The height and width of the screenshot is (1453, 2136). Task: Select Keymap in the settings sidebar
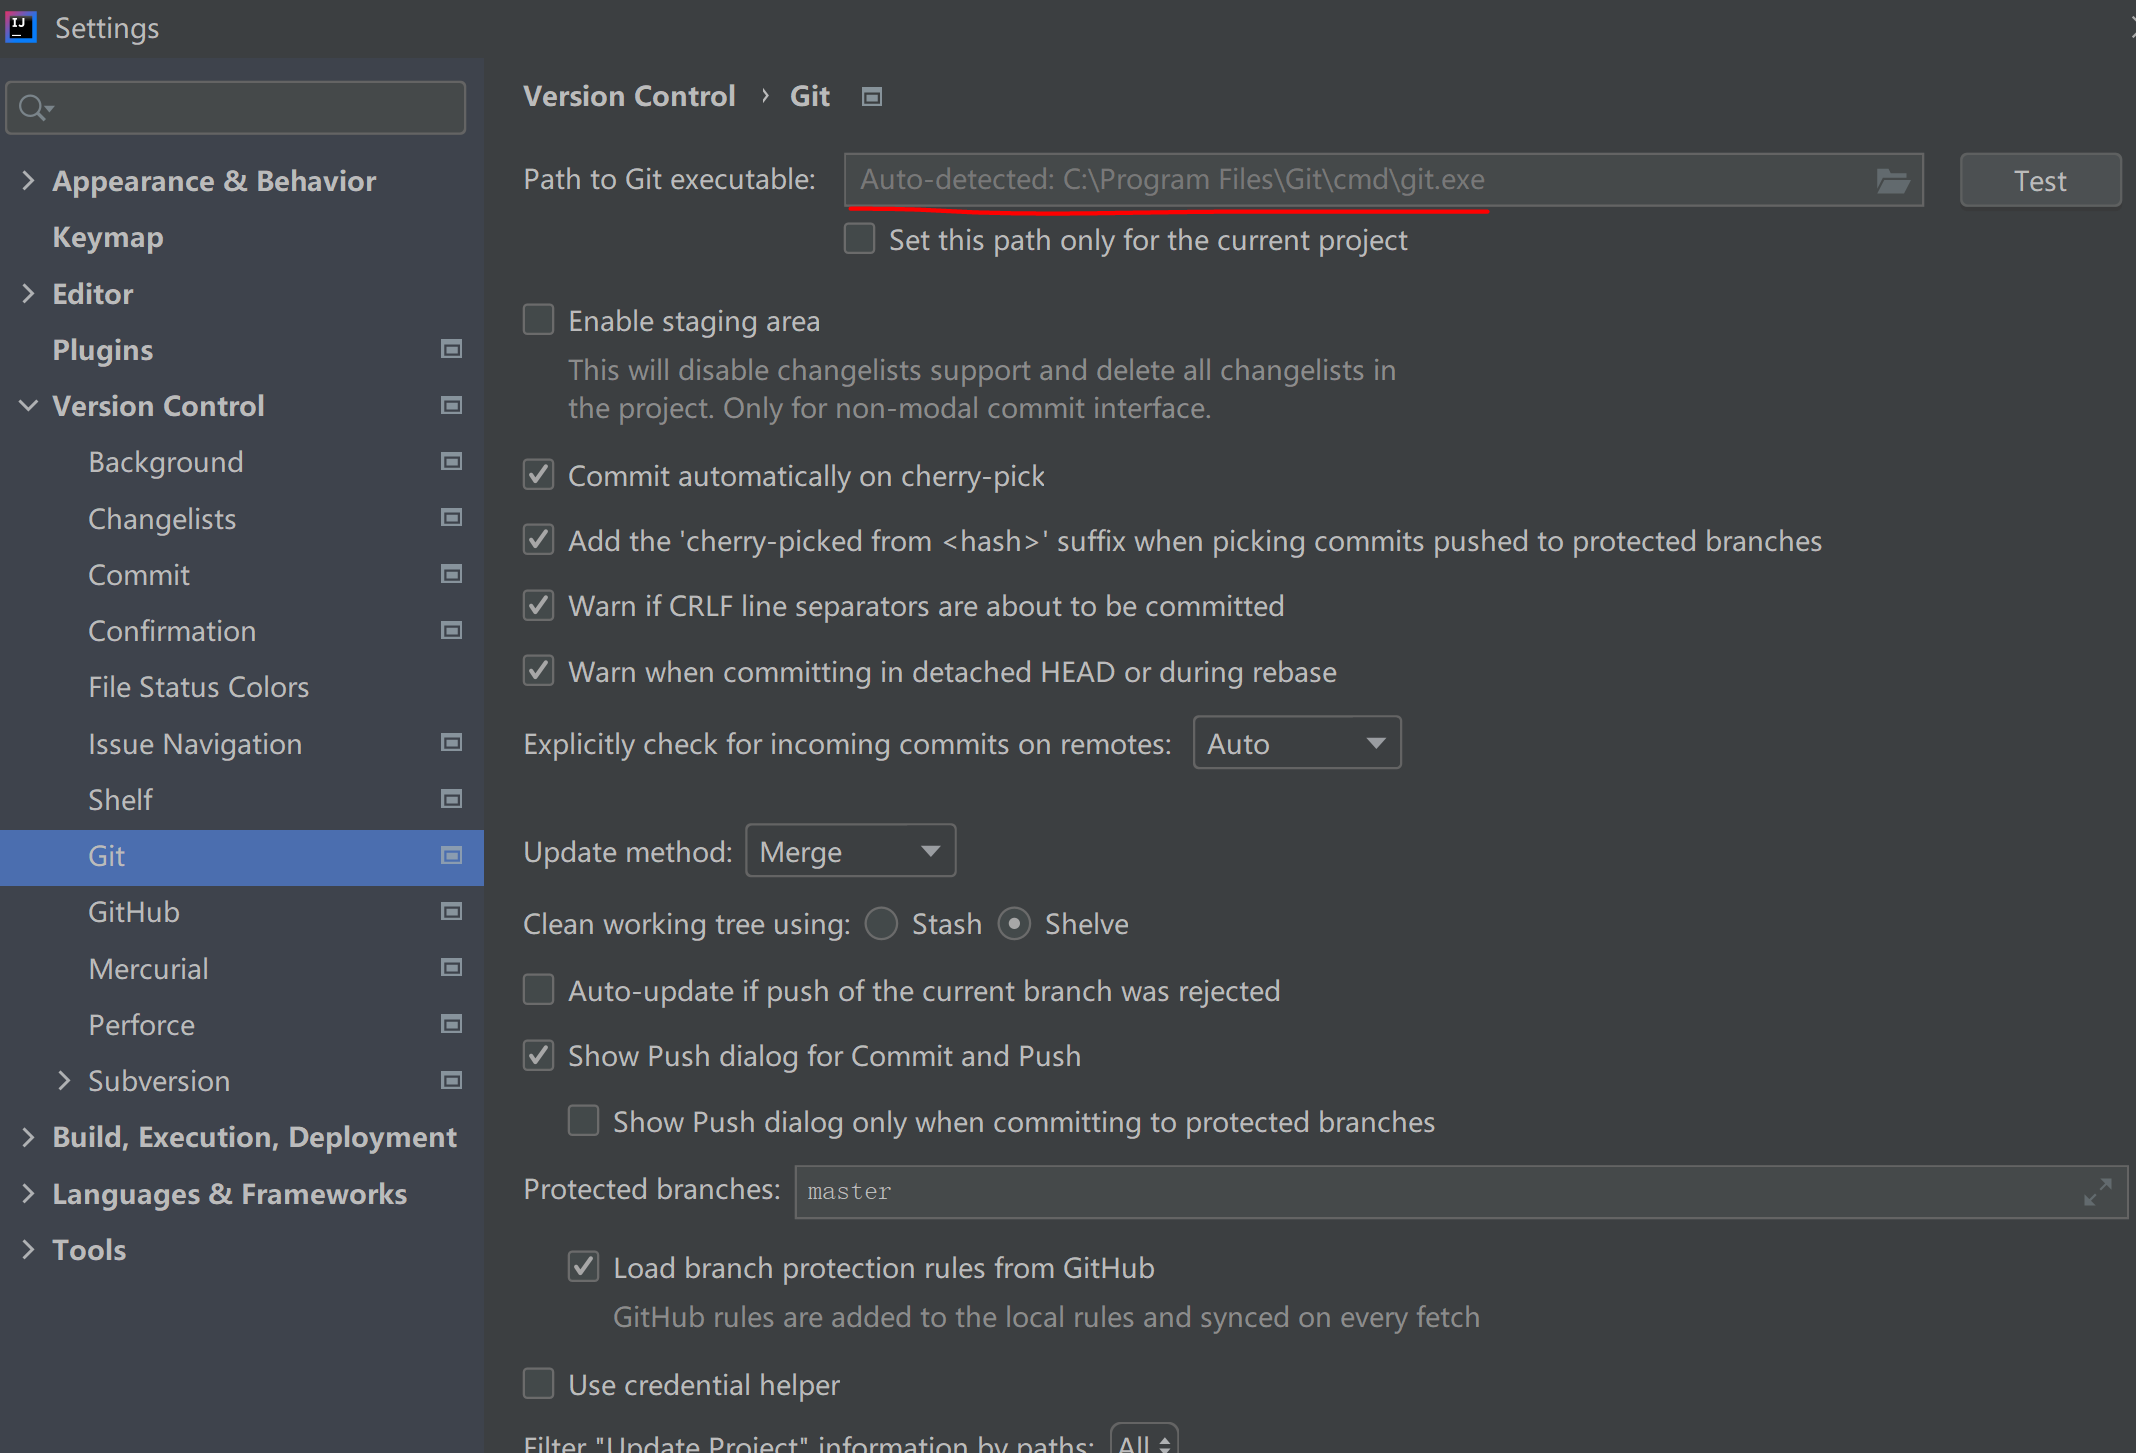pyautogui.click(x=108, y=237)
